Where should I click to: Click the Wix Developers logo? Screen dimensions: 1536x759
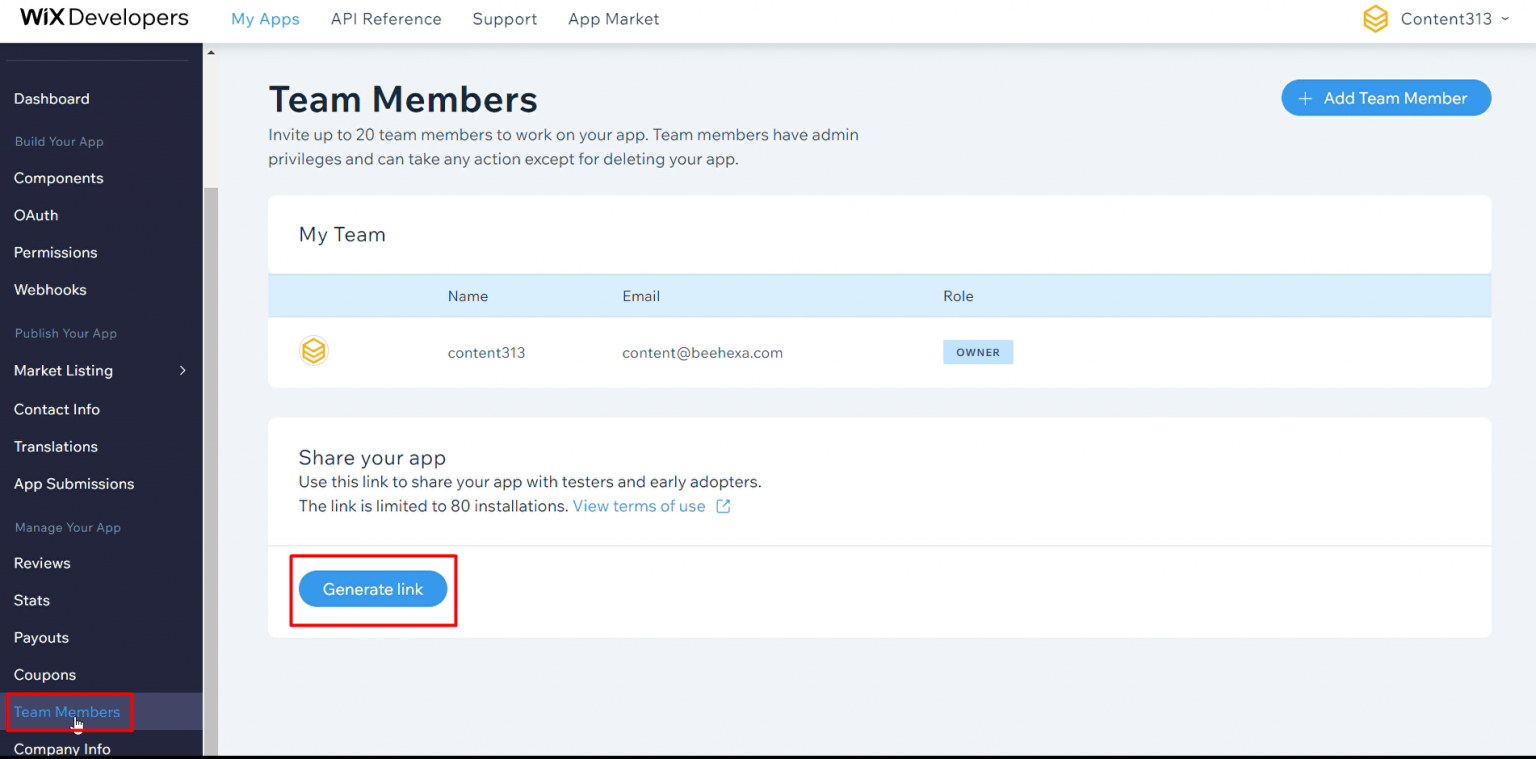[x=103, y=17]
